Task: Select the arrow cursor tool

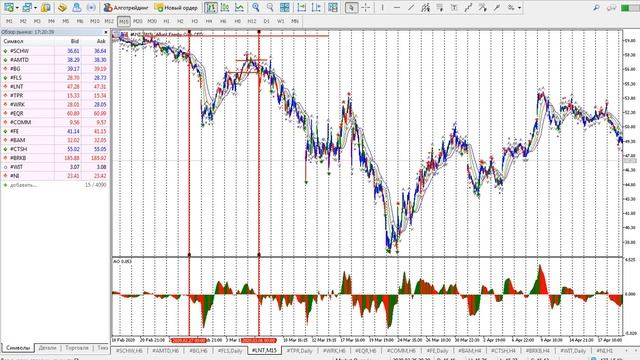Action: 351,7
